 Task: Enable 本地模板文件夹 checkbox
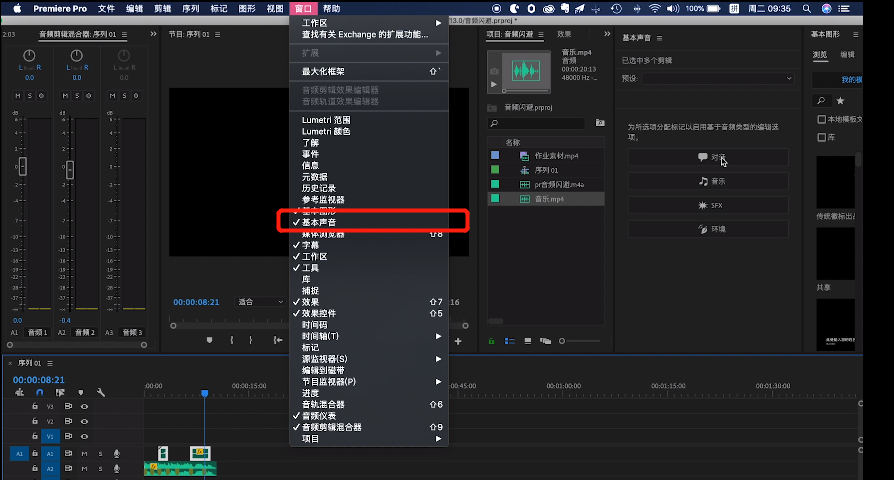click(822, 119)
